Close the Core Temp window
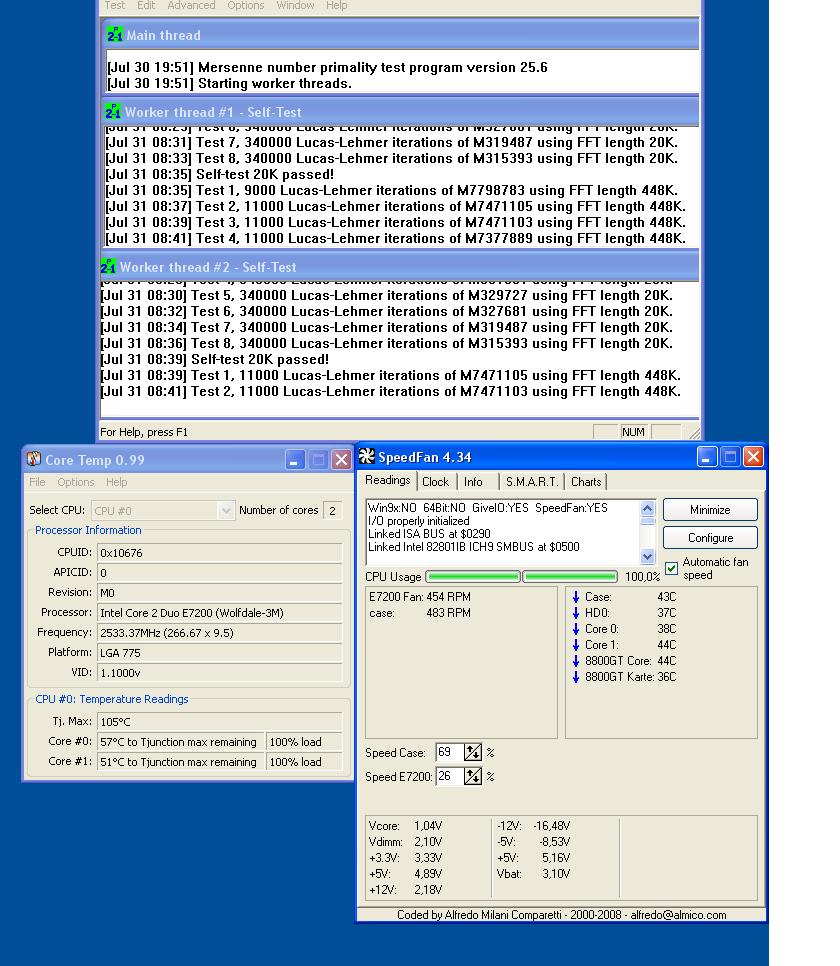Screen dimensions: 840x966 coord(341,460)
